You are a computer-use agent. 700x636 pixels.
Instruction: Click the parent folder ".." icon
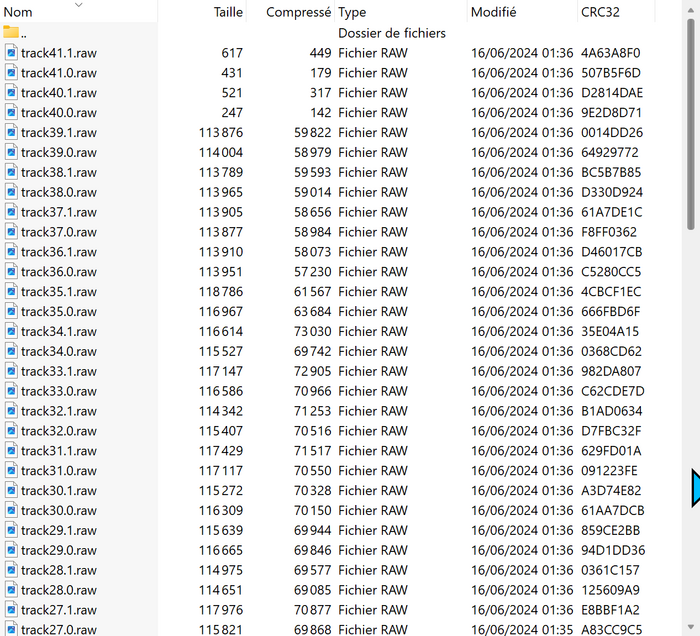coord(11,33)
